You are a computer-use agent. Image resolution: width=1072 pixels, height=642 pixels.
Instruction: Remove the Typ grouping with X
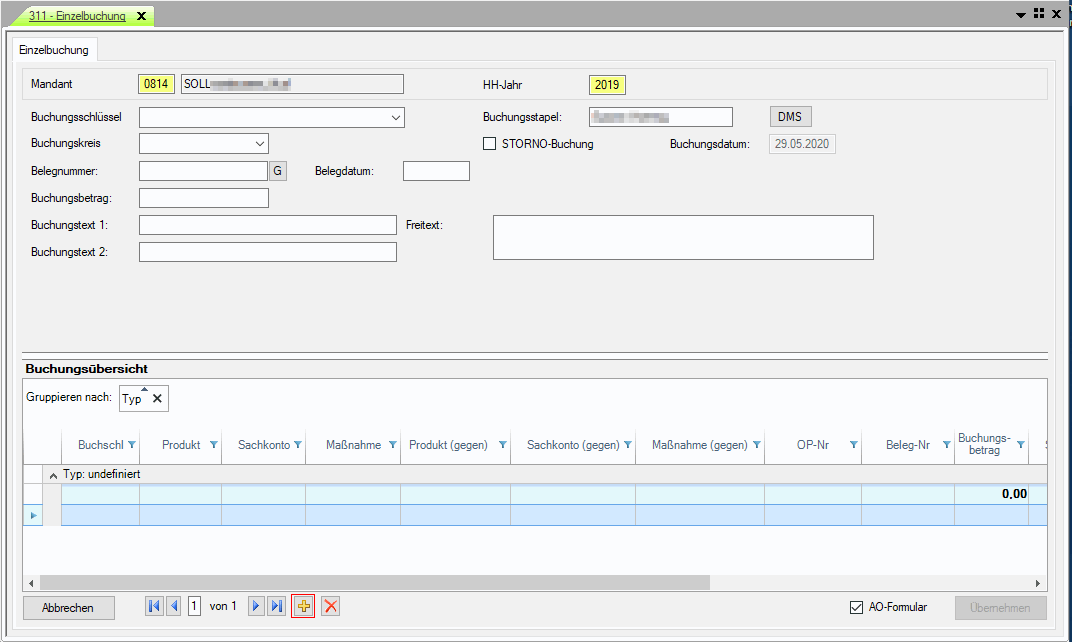click(157, 399)
